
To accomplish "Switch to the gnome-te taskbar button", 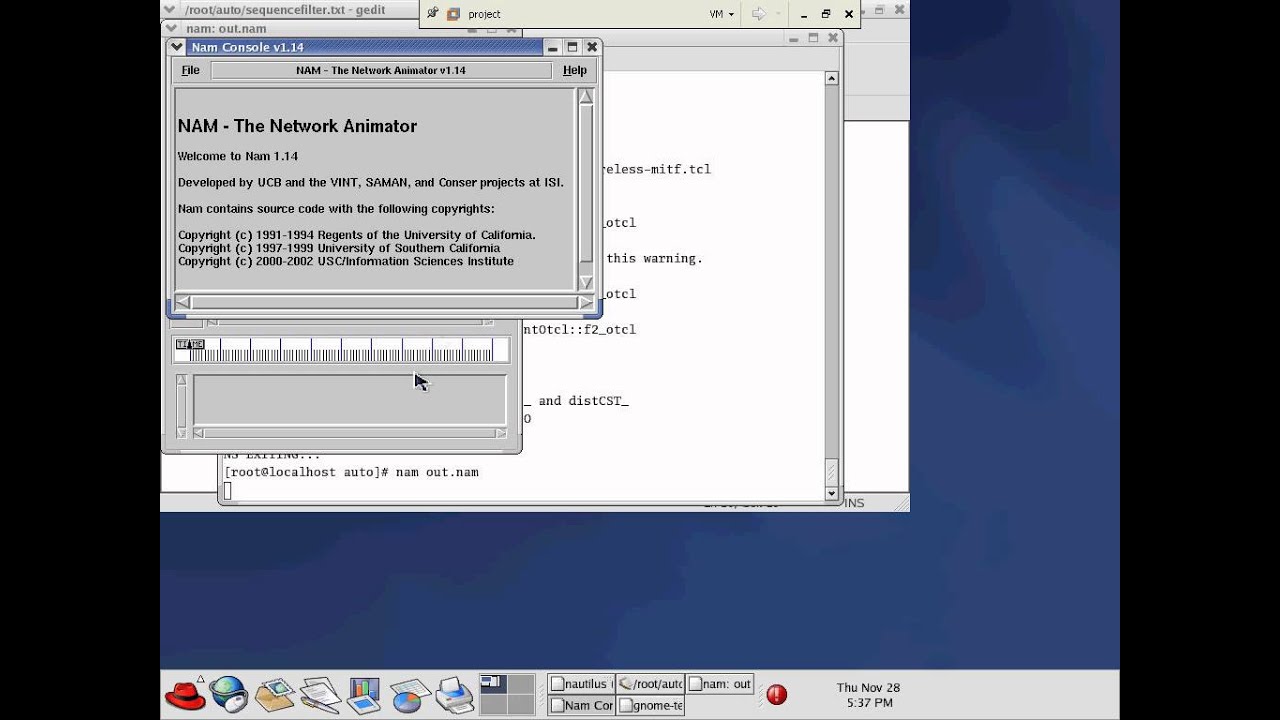I will tap(650, 705).
